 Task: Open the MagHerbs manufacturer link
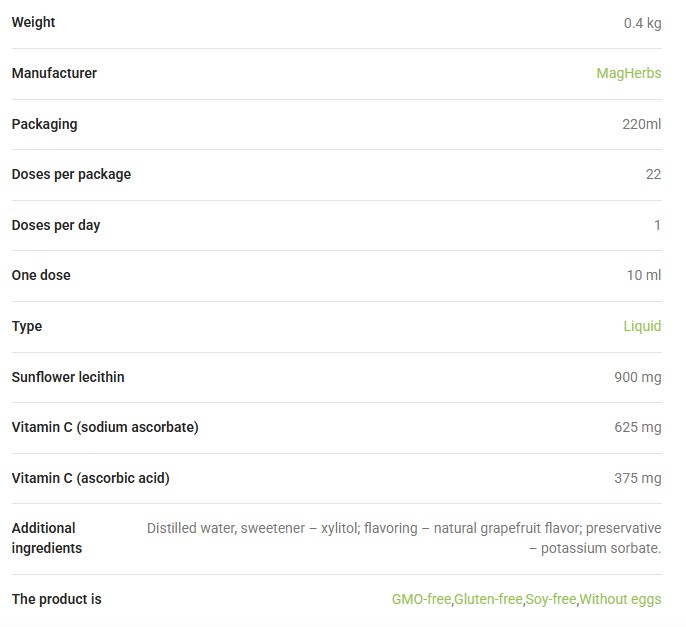coord(629,73)
